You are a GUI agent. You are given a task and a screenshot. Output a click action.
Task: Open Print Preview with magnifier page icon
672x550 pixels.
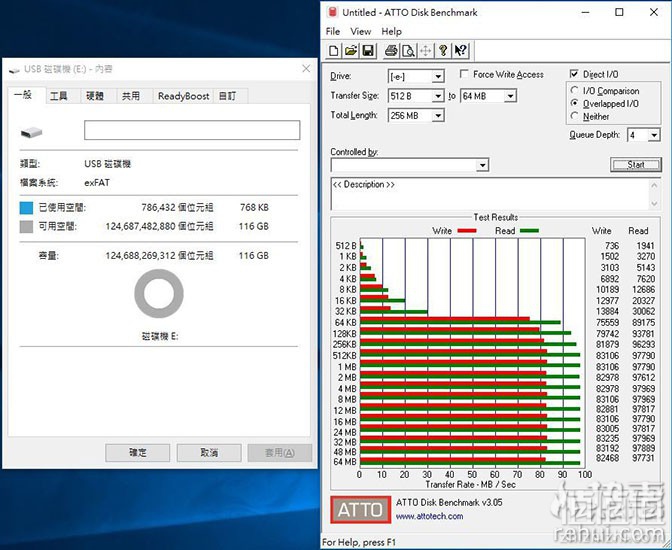[x=408, y=51]
